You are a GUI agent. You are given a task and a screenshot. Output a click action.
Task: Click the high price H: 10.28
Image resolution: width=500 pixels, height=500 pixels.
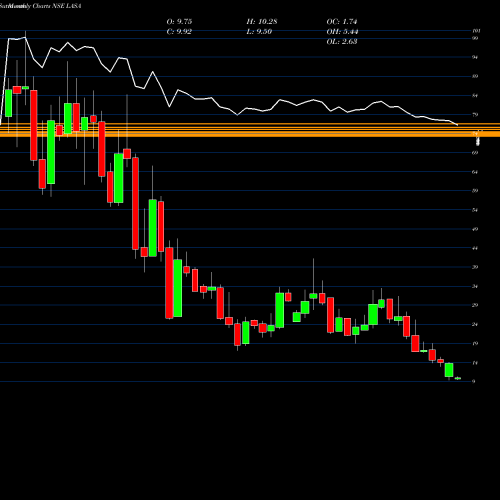click(x=262, y=22)
